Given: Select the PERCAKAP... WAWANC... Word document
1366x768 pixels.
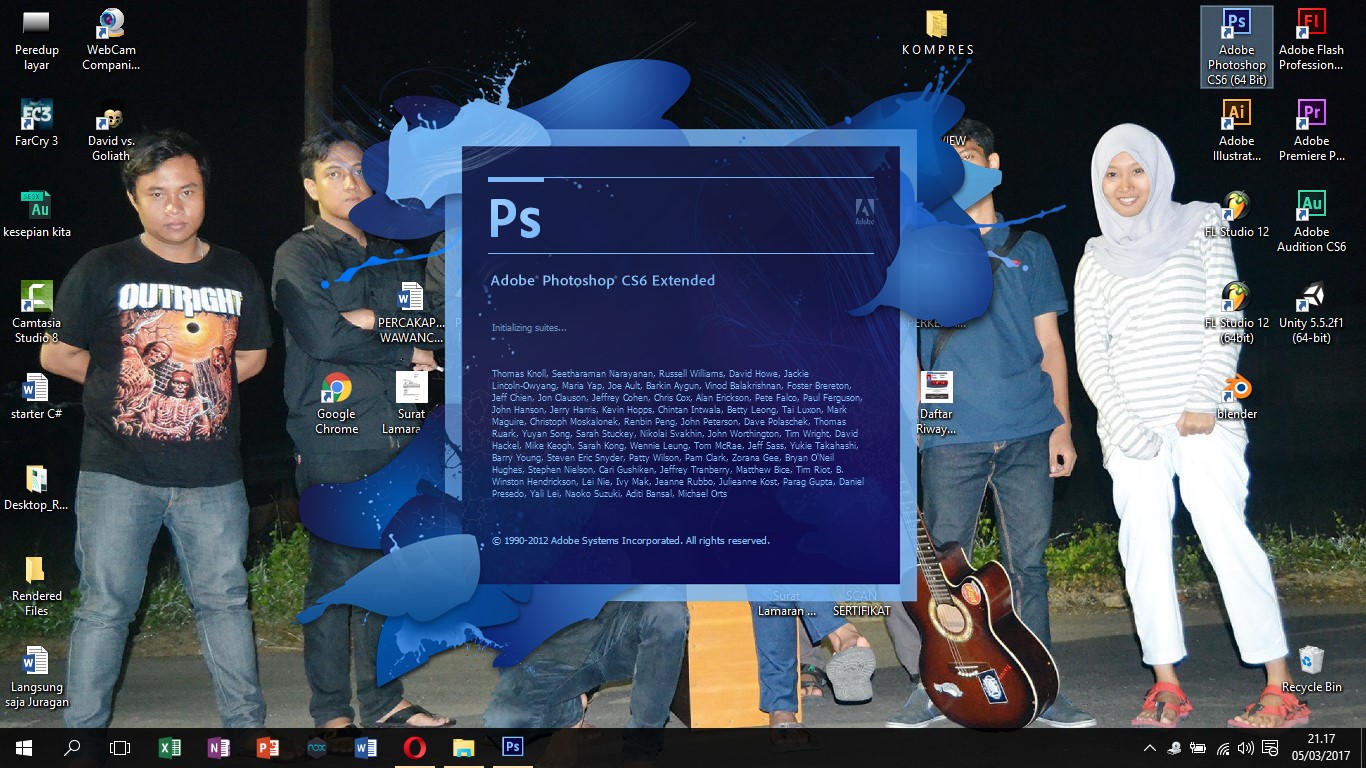Looking at the screenshot, I should click(x=411, y=313).
